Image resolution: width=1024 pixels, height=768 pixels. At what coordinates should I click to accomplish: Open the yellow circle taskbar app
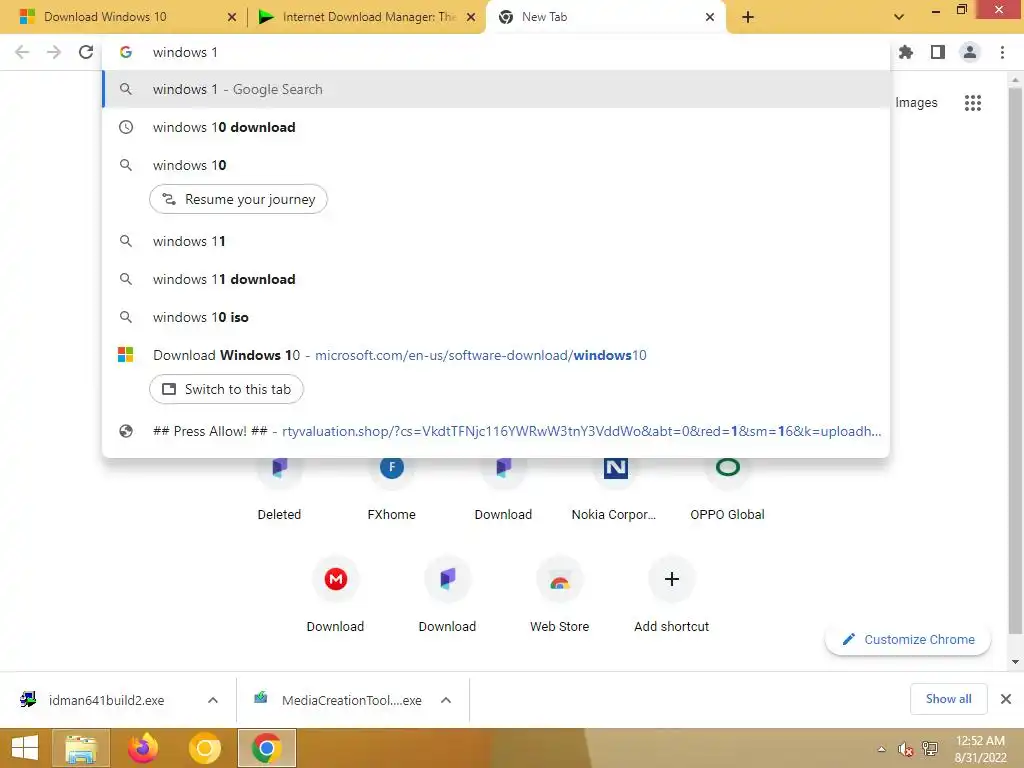coord(204,748)
